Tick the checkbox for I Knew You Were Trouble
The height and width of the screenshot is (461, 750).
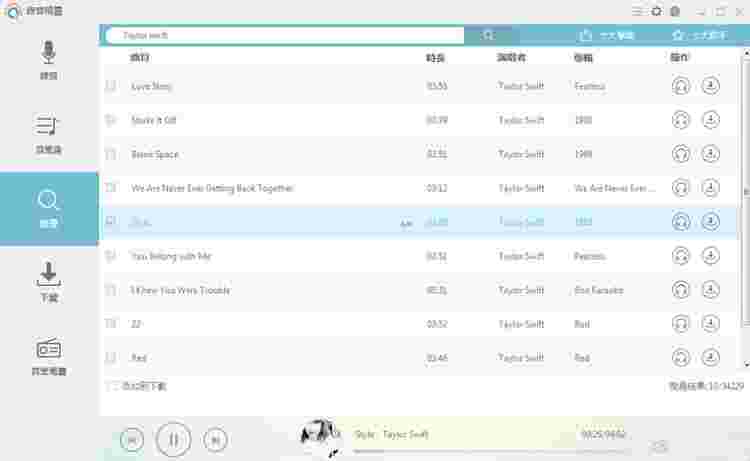coord(110,290)
